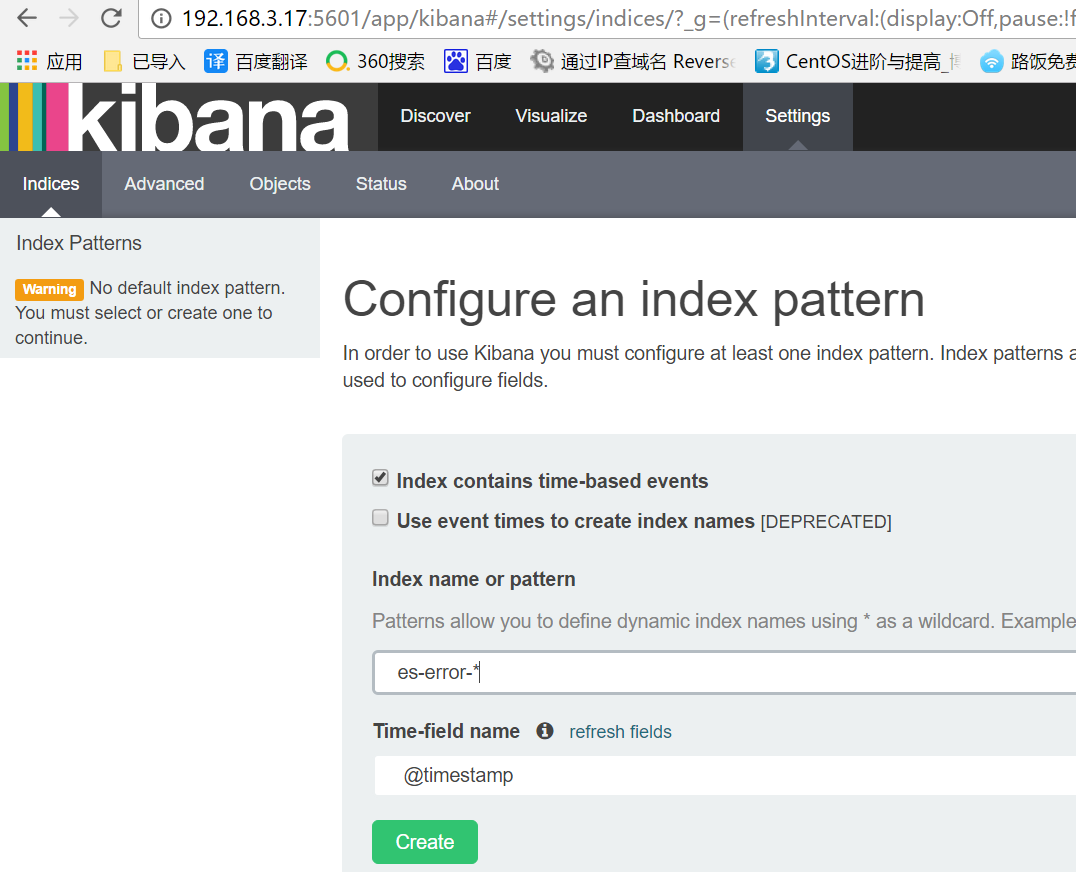Click the index name pattern input field
Image resolution: width=1076 pixels, height=872 pixels.
tap(724, 672)
